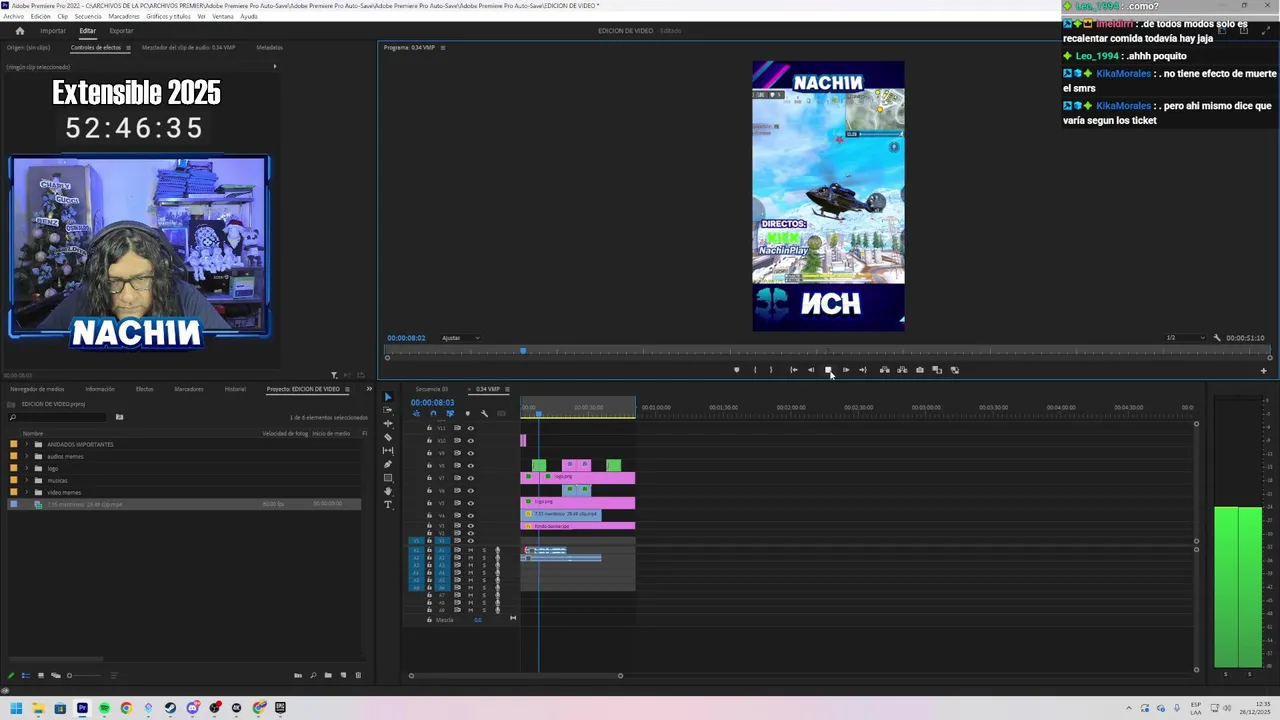Toggle visibility eye of track V6
The height and width of the screenshot is (720, 1280).
[x=470, y=491]
